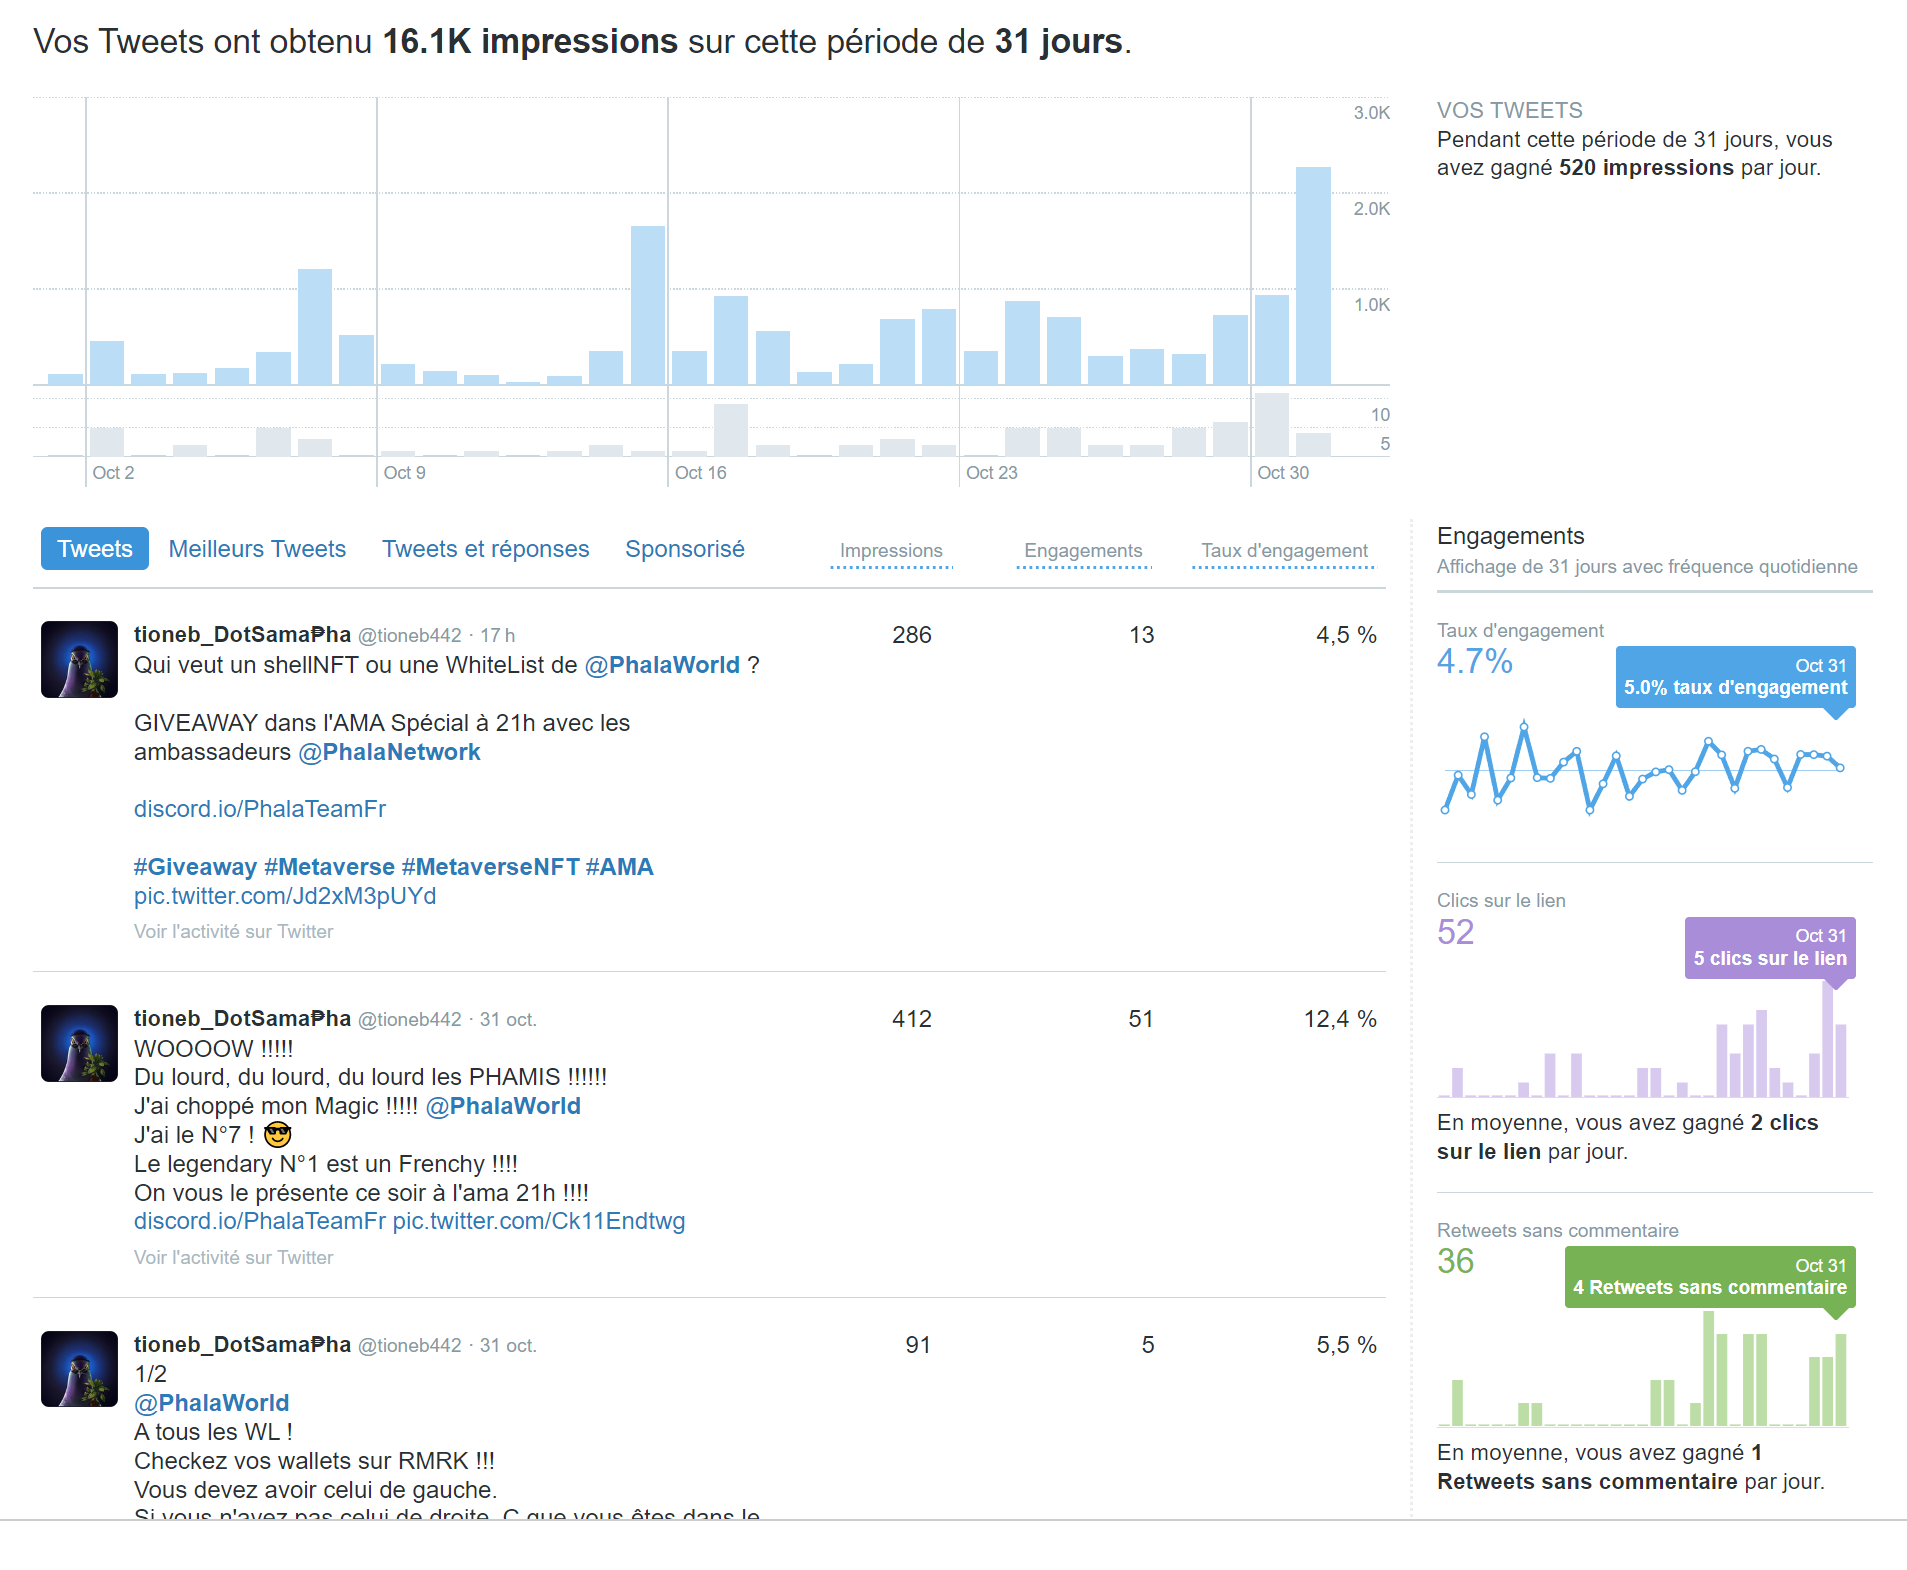Open the #Giveaway hashtag
The width and height of the screenshot is (1907, 1570).
(x=194, y=866)
